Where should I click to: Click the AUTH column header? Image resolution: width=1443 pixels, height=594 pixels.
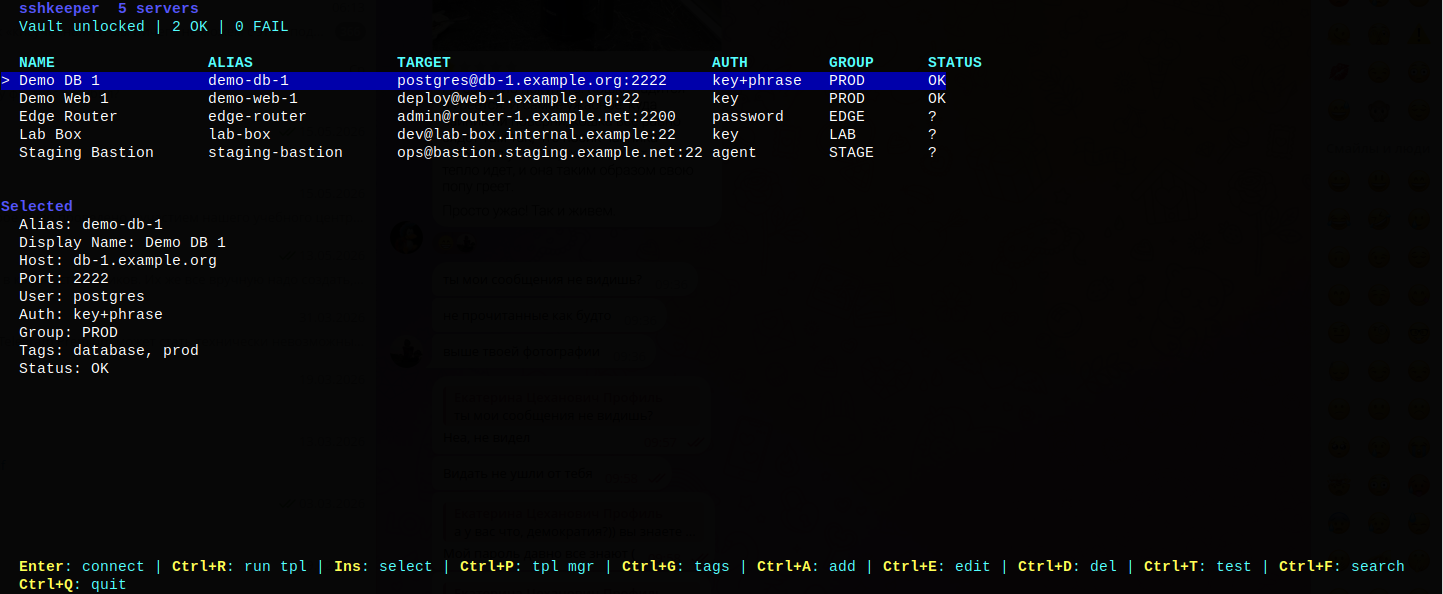click(x=730, y=62)
